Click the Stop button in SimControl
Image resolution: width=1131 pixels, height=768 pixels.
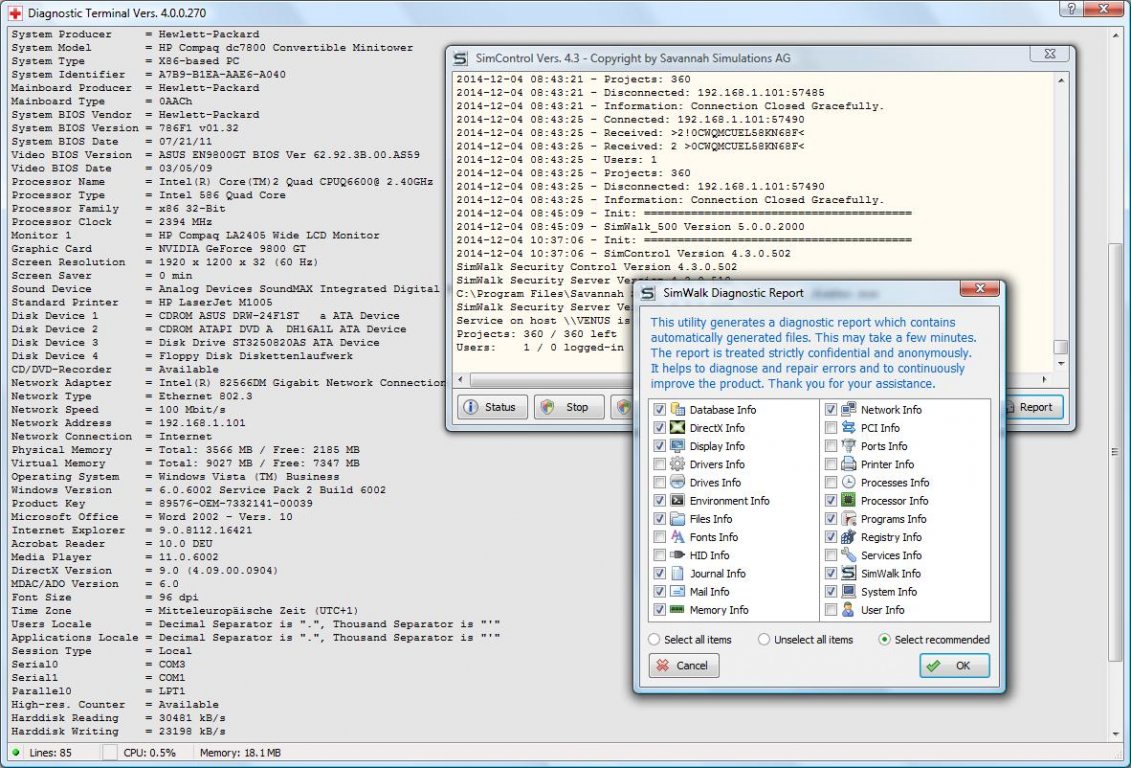(568, 407)
